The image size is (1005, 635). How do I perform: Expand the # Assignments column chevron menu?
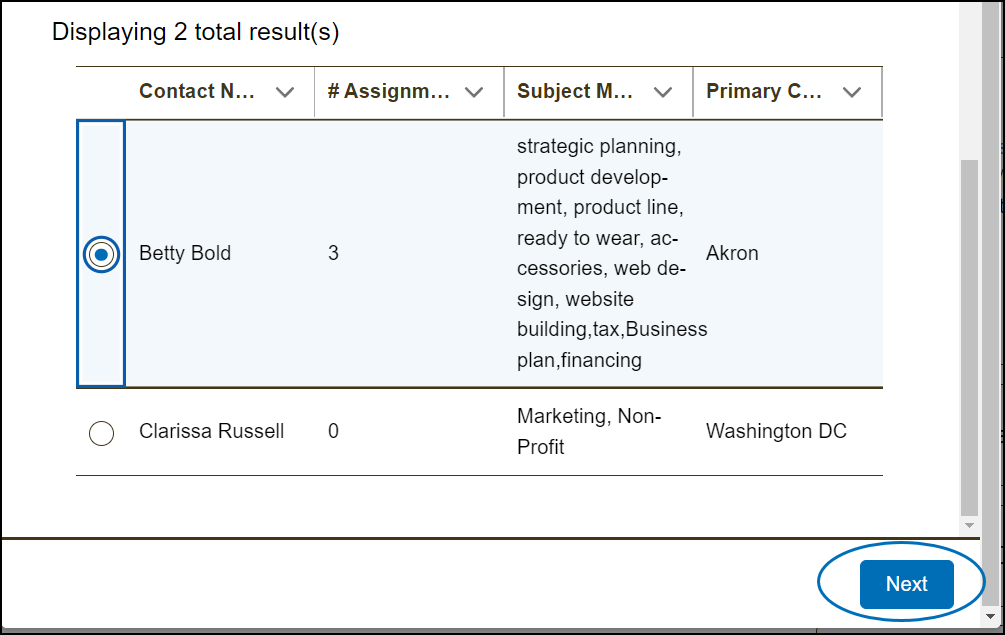474,92
